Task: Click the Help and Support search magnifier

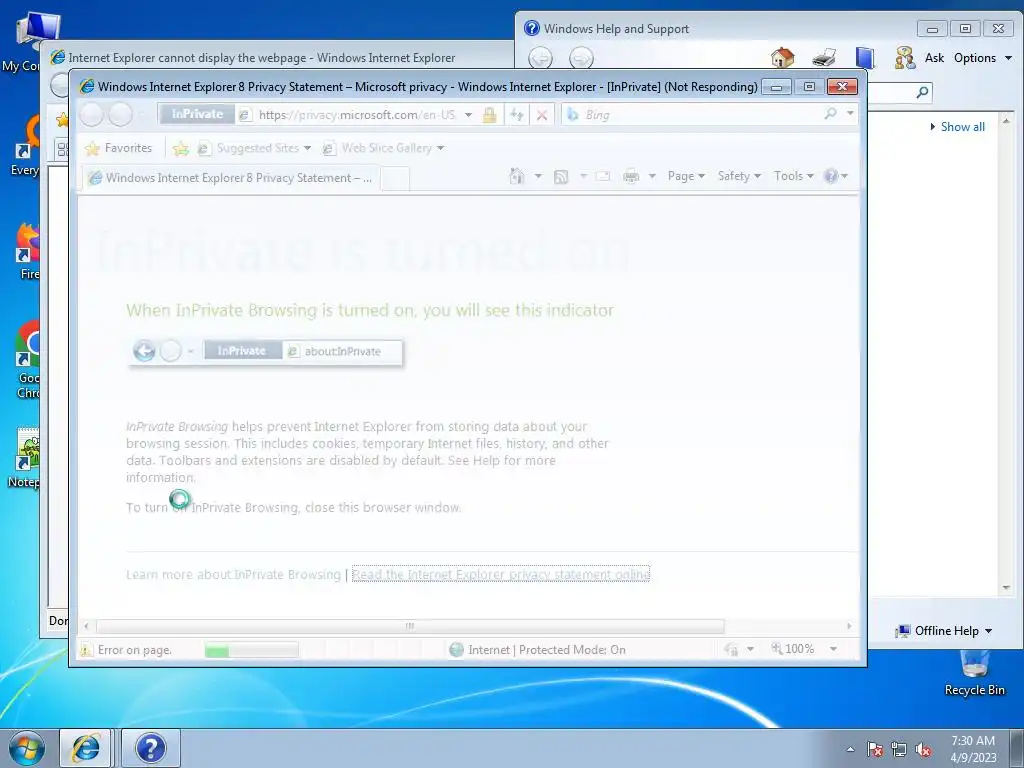Action: point(922,92)
